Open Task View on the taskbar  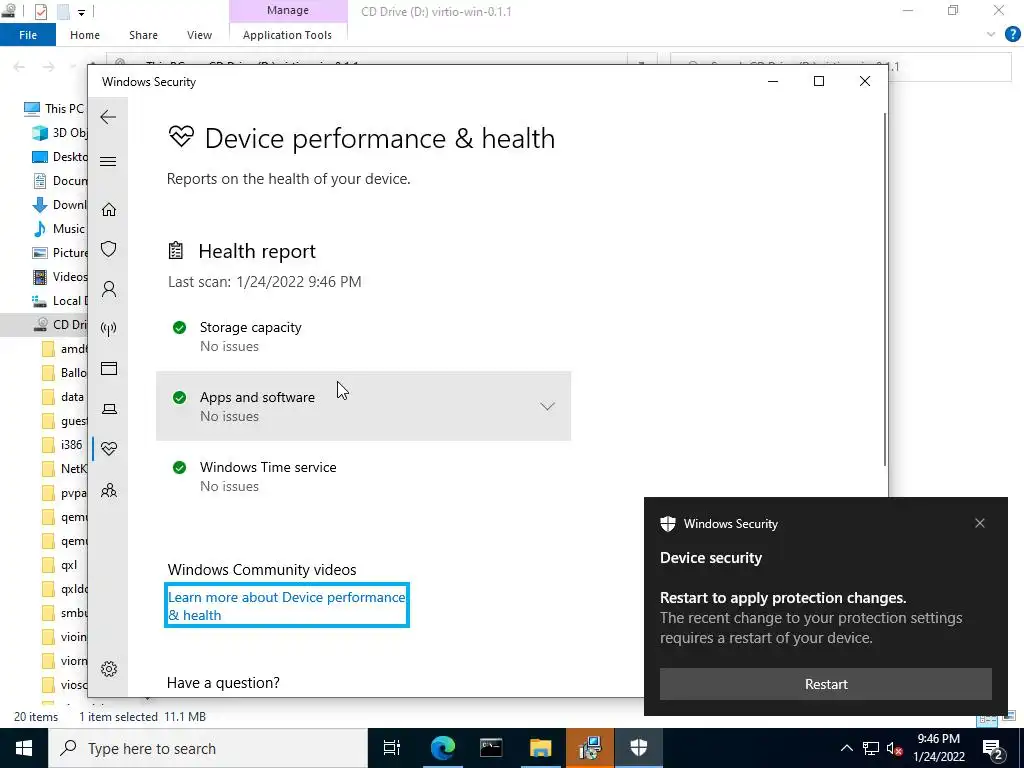(x=392, y=748)
